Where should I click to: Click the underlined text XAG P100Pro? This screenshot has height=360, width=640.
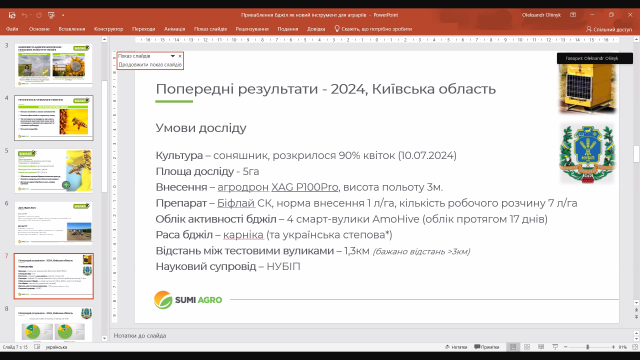pos(304,187)
